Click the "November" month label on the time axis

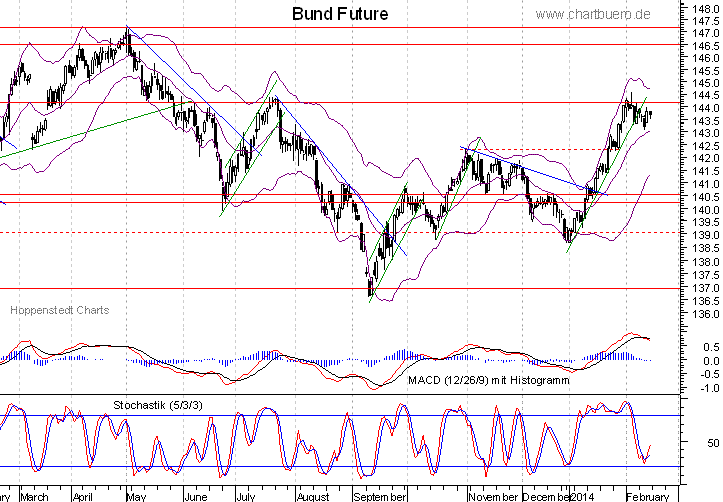[493, 497]
